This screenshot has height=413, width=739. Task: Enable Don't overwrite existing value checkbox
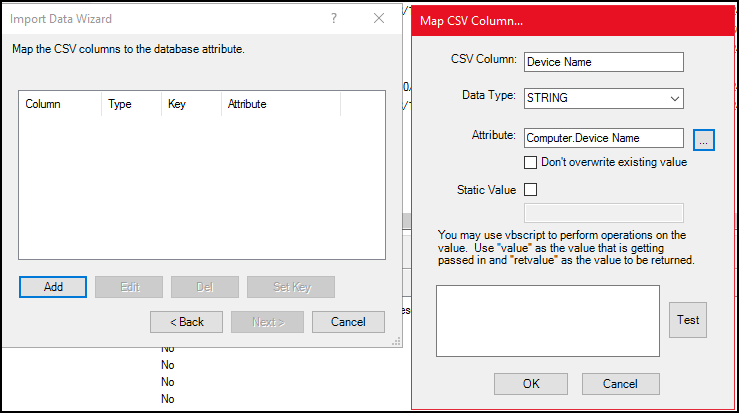[531, 162]
